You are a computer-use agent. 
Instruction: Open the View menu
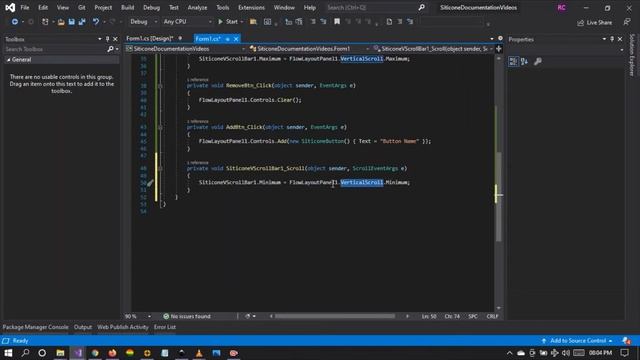point(62,7)
